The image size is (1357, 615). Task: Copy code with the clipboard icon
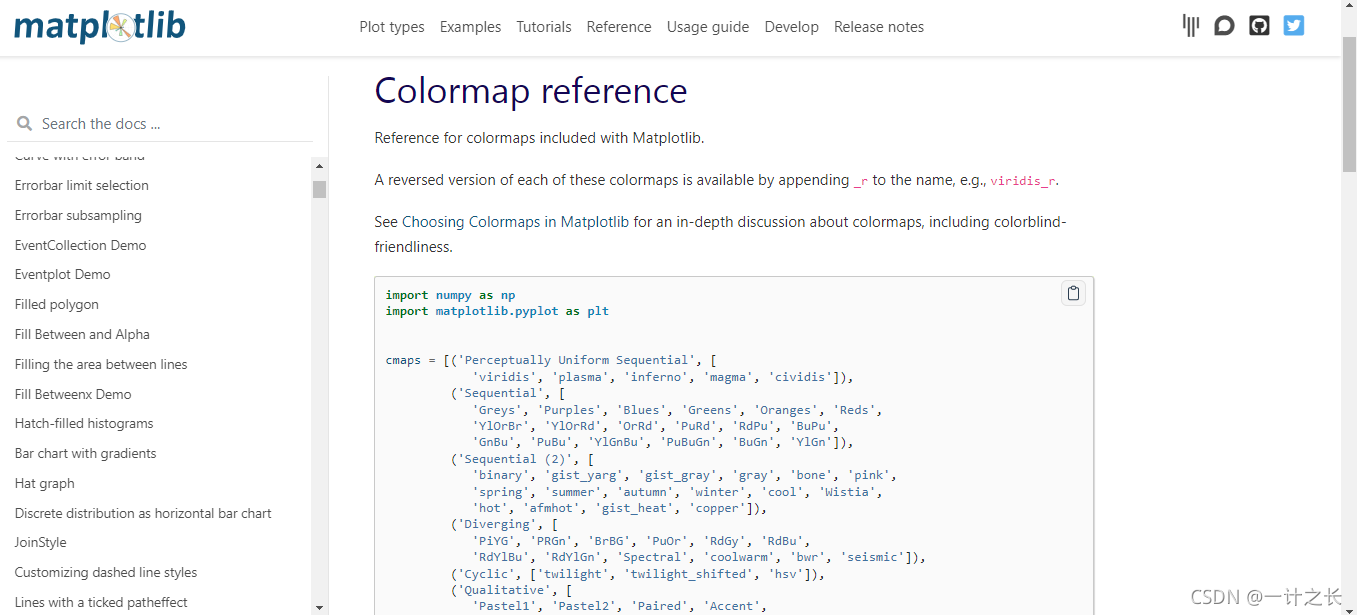click(x=1073, y=293)
